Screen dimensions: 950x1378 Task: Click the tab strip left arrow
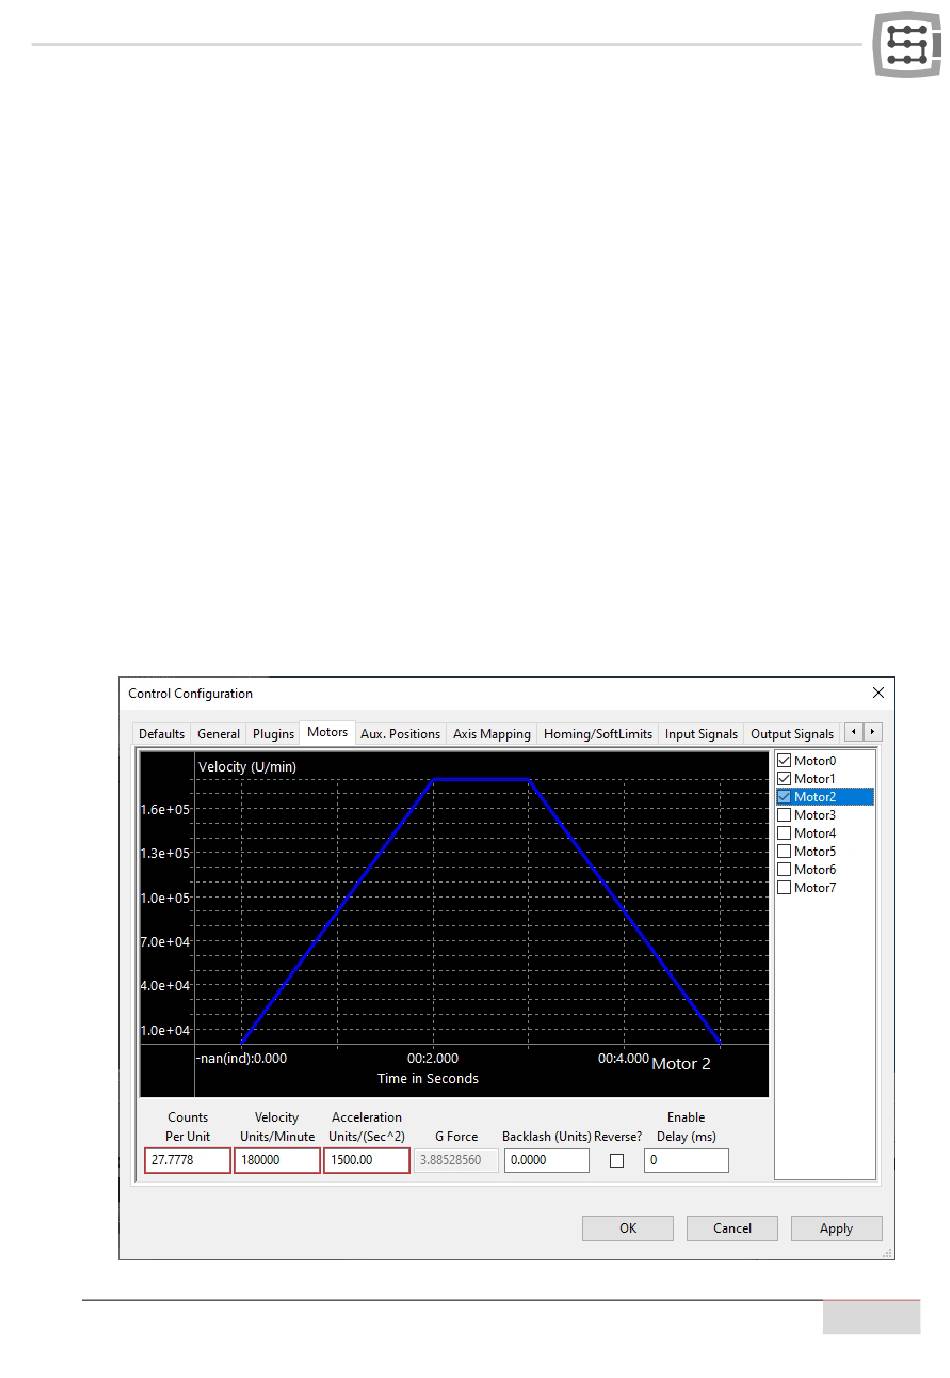853,732
